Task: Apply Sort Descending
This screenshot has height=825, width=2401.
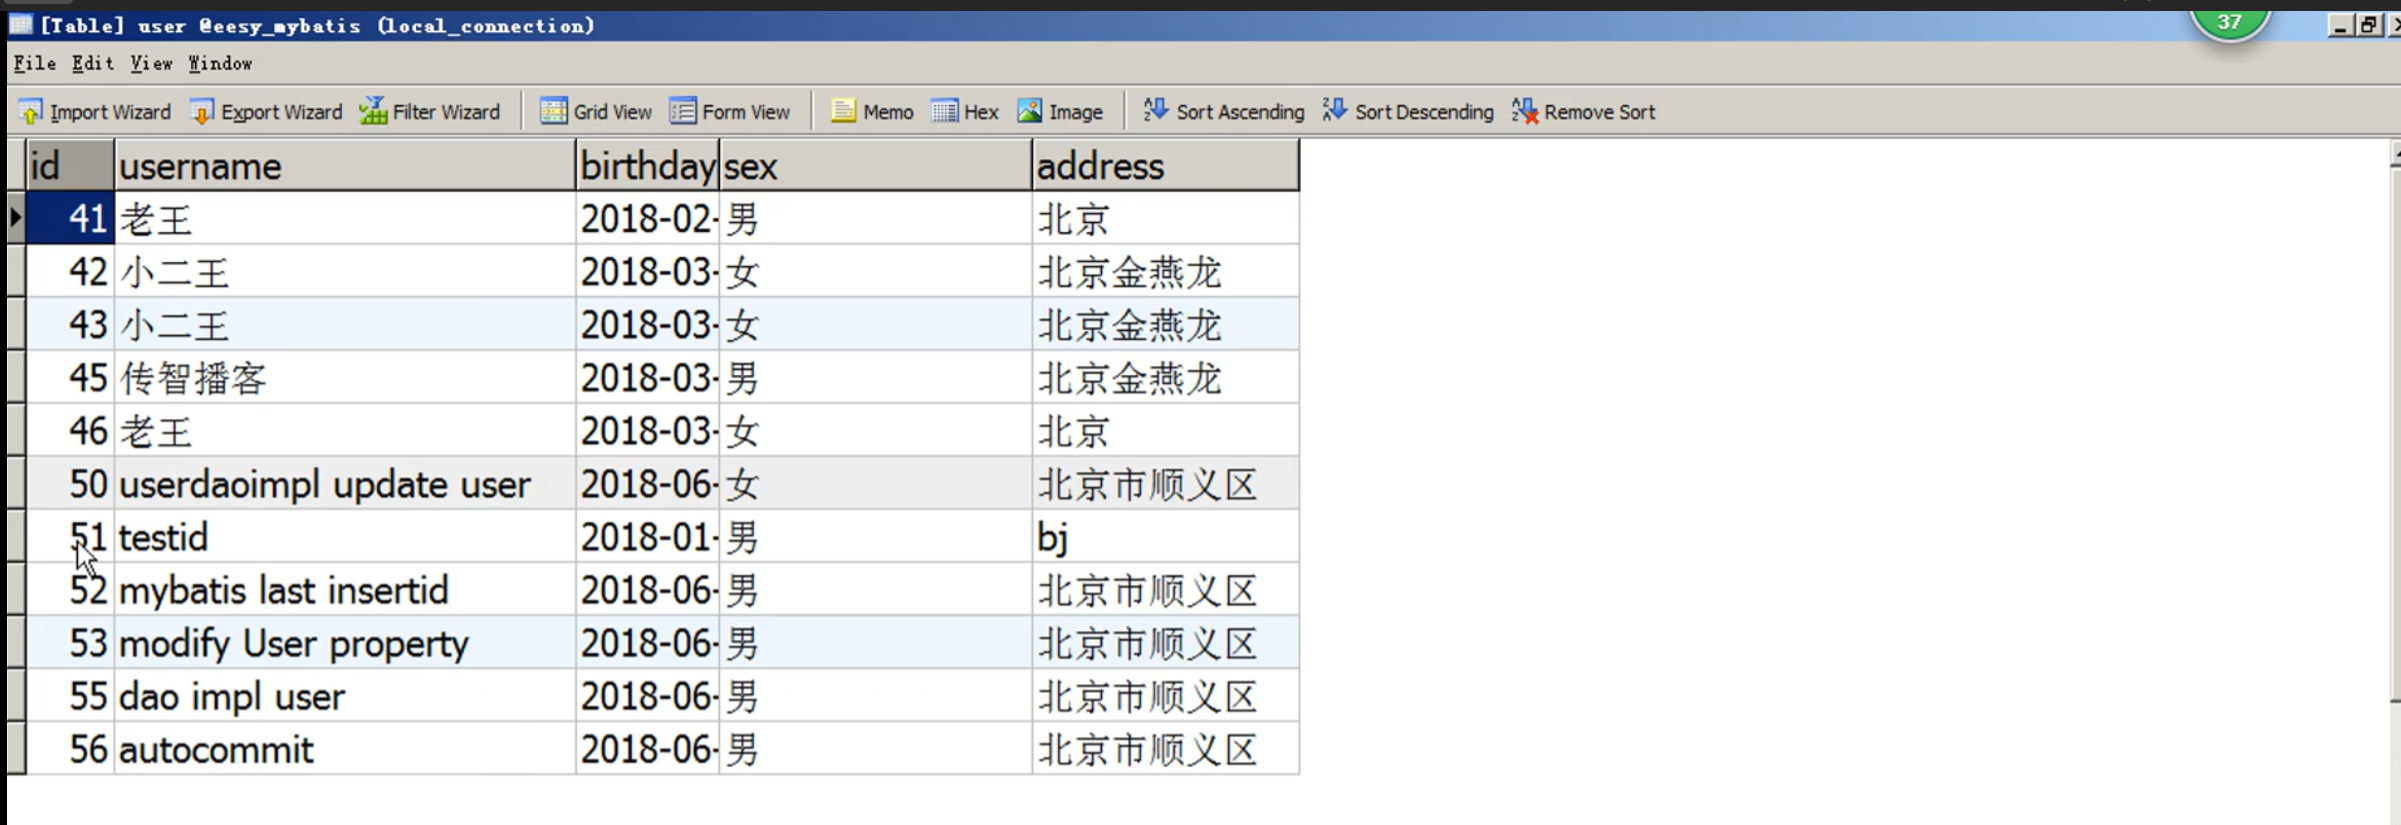Action: click(x=1408, y=112)
